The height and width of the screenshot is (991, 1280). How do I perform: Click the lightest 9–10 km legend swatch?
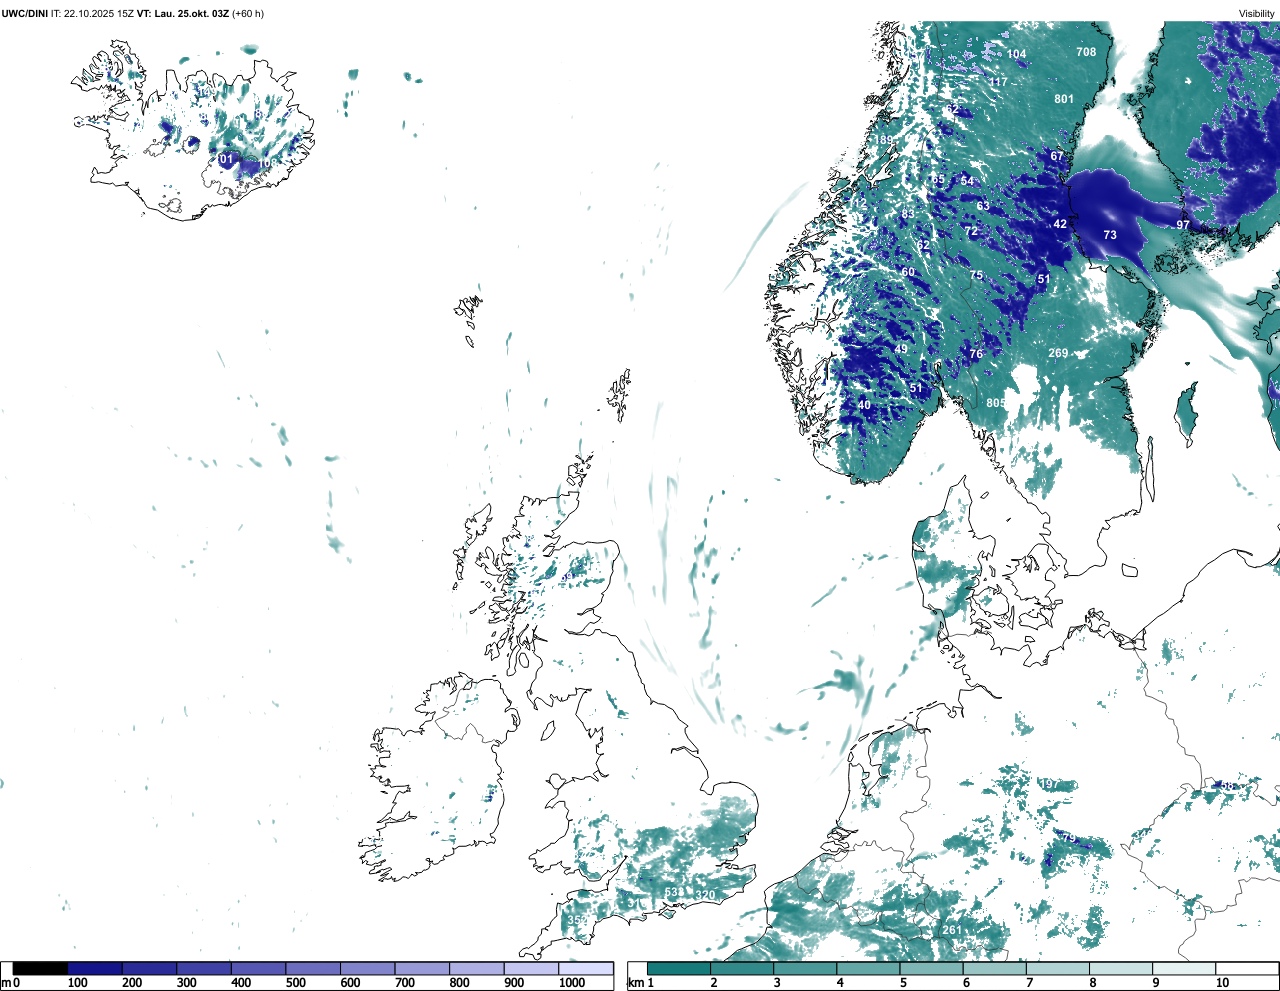[1184, 968]
